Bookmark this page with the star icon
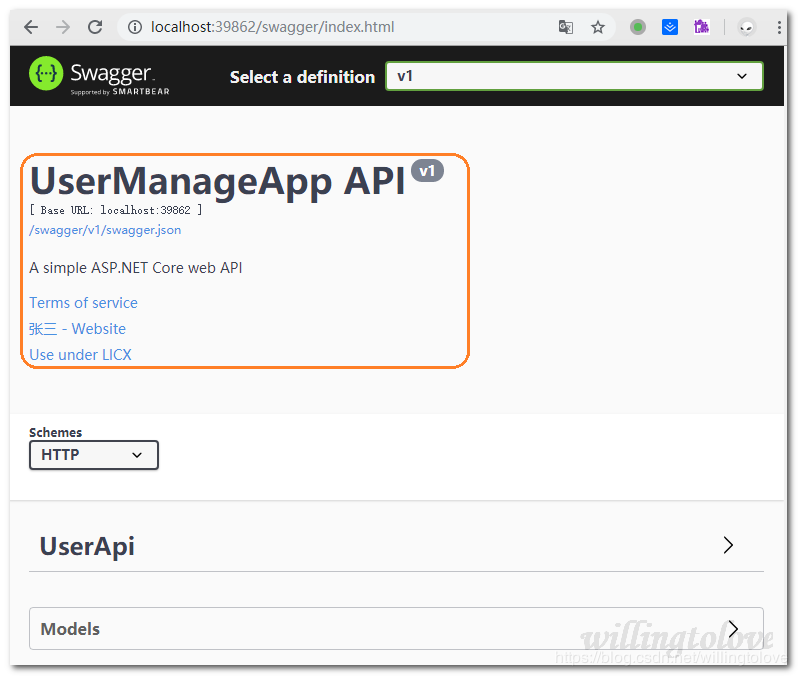The width and height of the screenshot is (798, 676). (598, 27)
